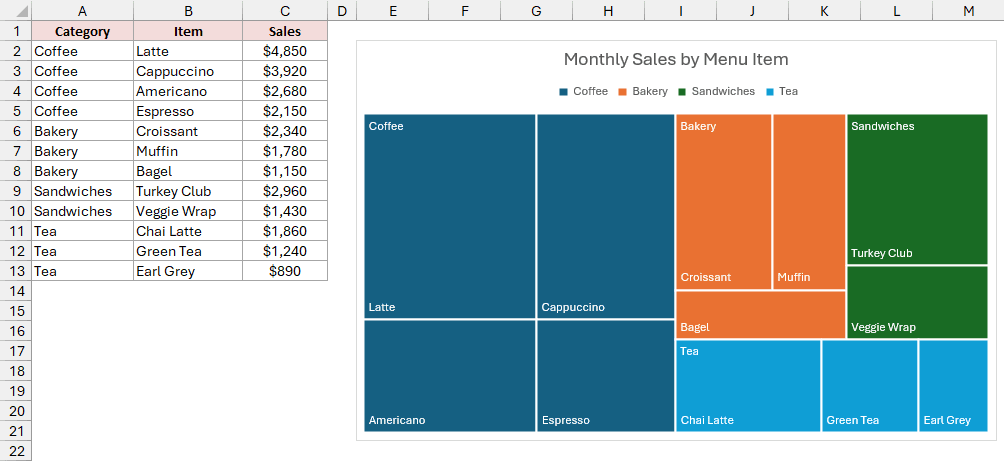Viewport: 1004px width, 461px height.
Task: Click the Veggie Wrap cell in table
Action: click(x=188, y=211)
